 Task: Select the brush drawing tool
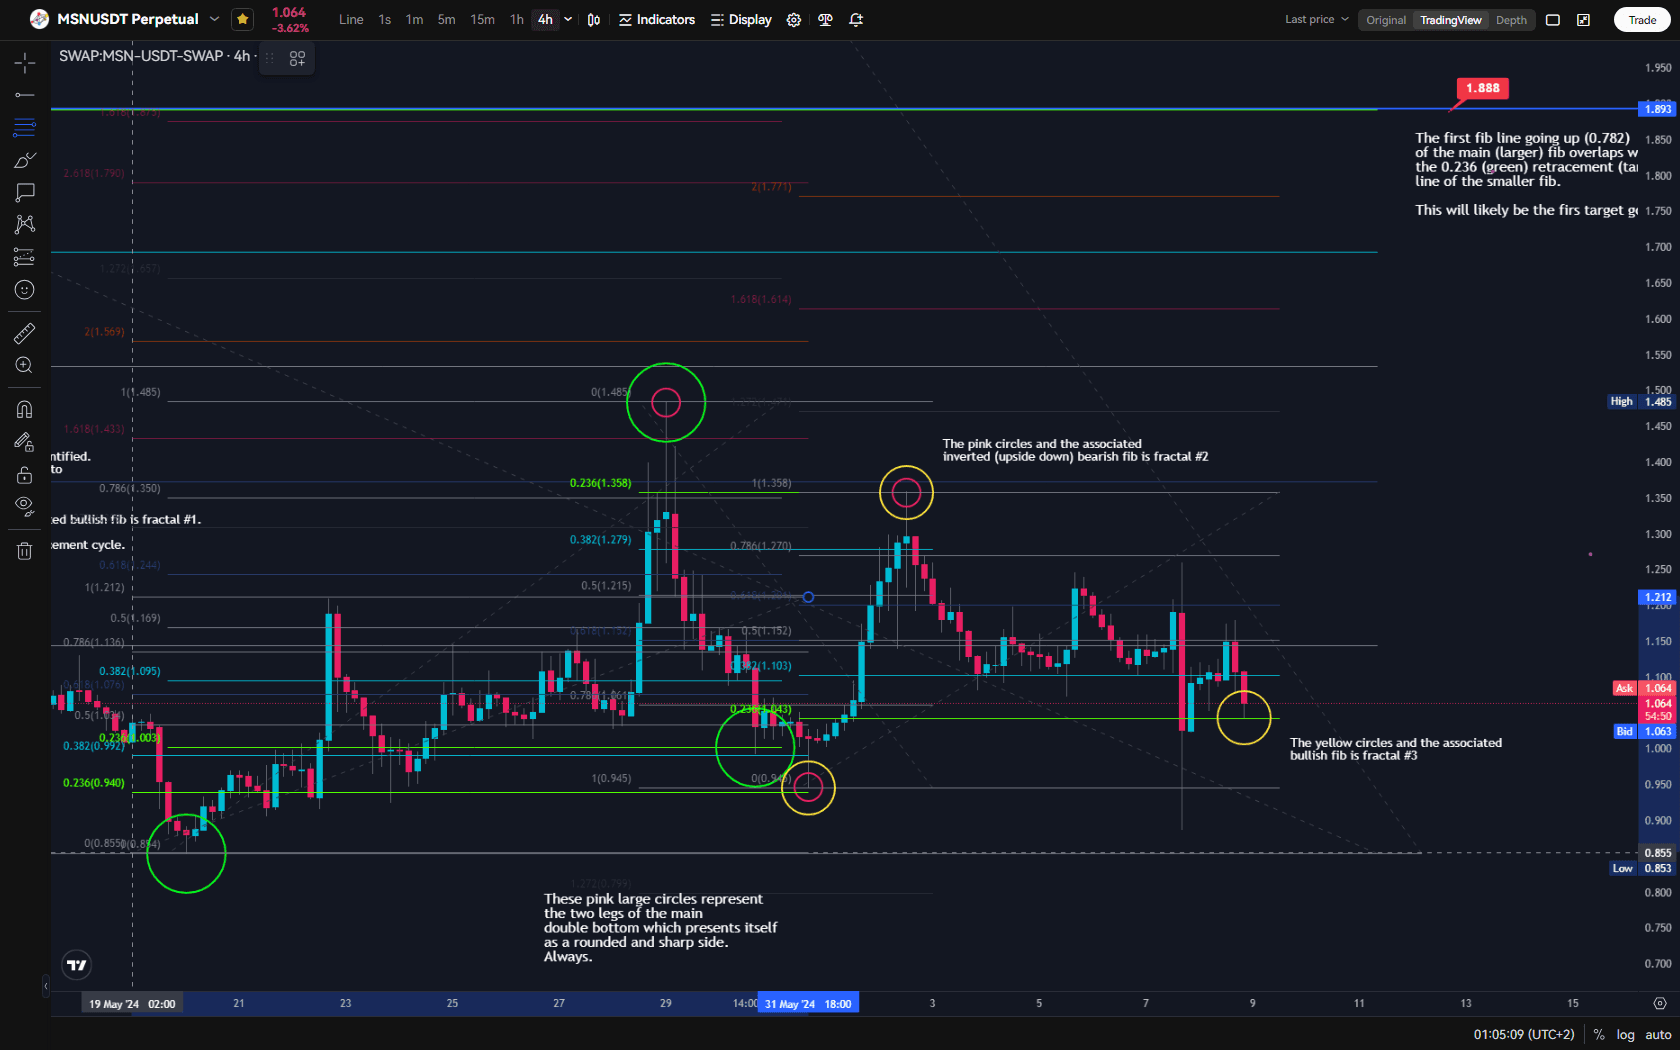click(25, 160)
